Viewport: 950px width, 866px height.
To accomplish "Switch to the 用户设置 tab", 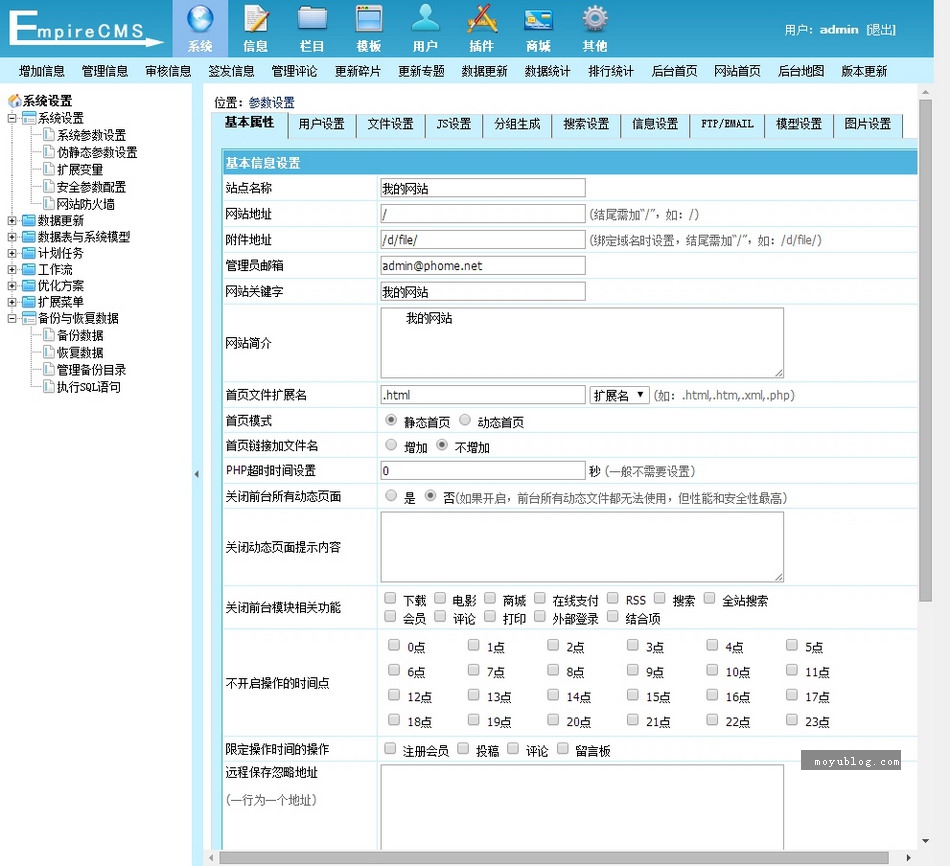I will coord(321,124).
